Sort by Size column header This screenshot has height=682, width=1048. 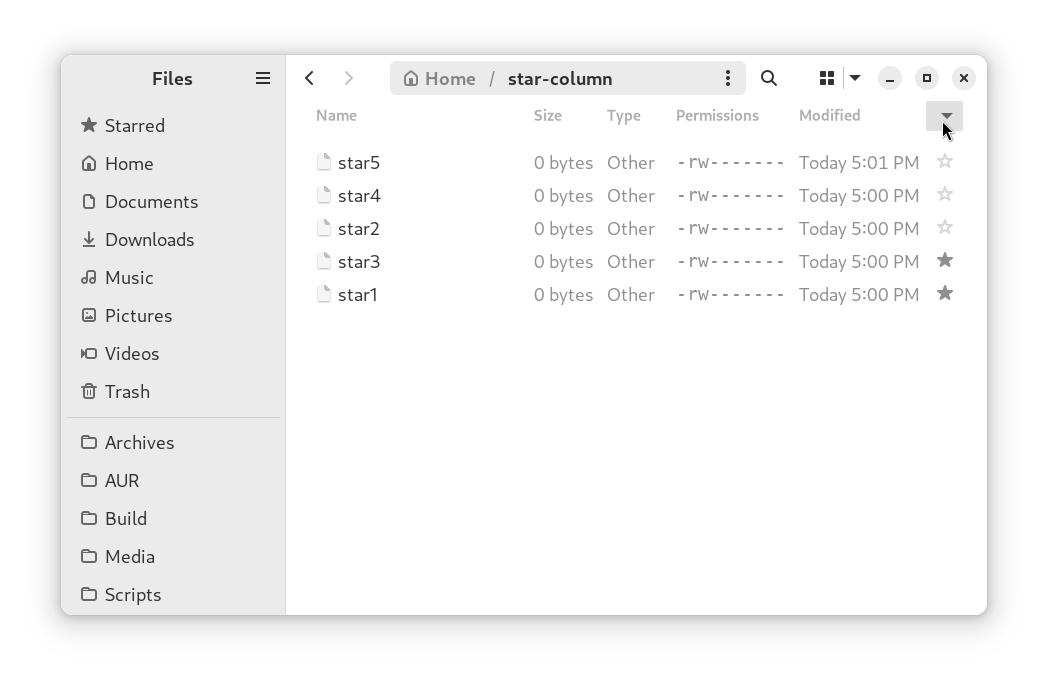pyautogui.click(x=547, y=116)
